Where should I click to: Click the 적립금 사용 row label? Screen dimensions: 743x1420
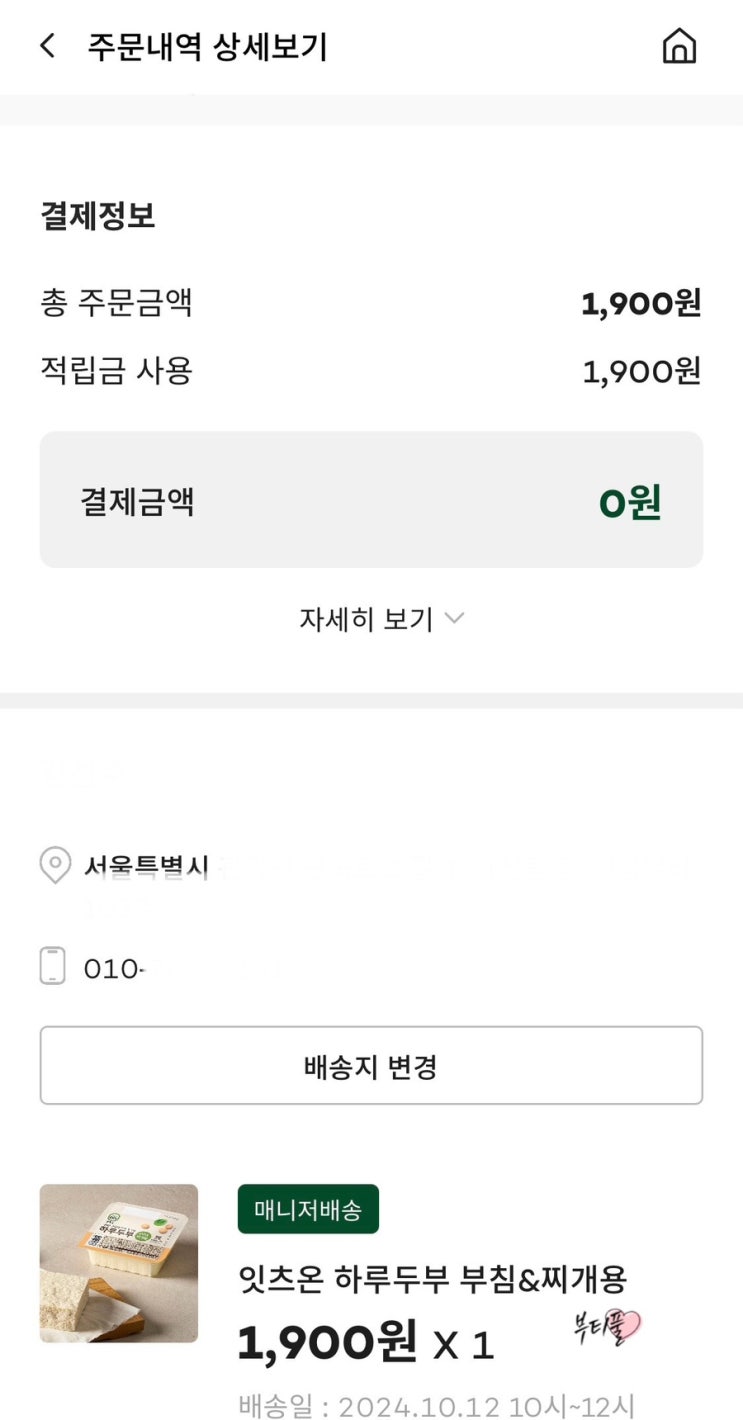pyautogui.click(x=116, y=371)
